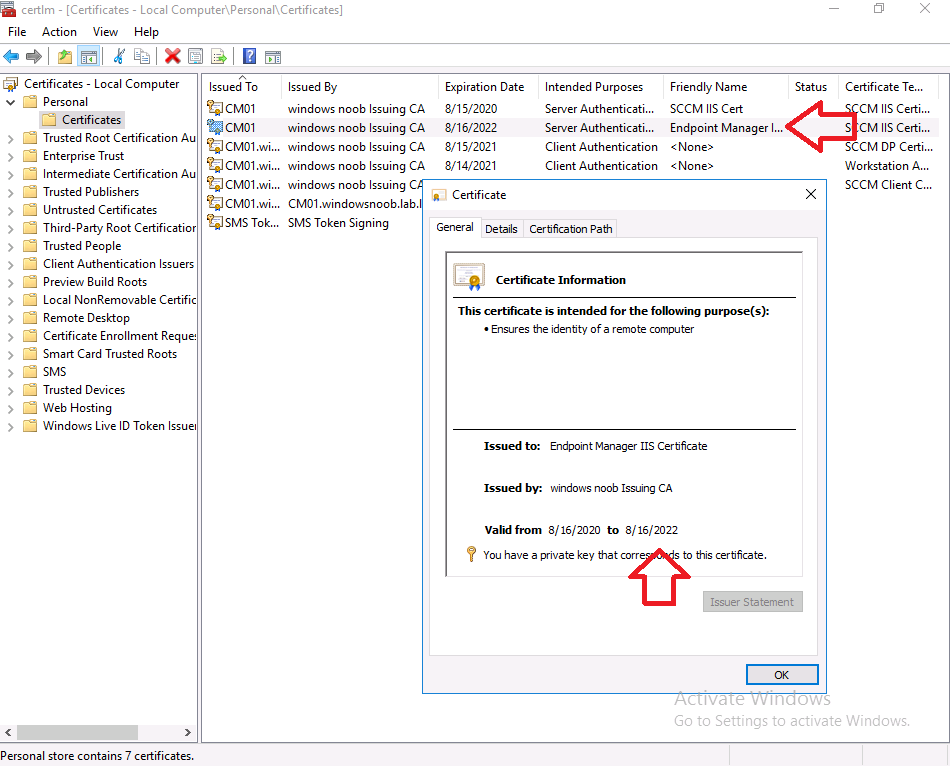The image size is (950, 766).
Task: Expand the SMS store node
Action: click(x=10, y=373)
